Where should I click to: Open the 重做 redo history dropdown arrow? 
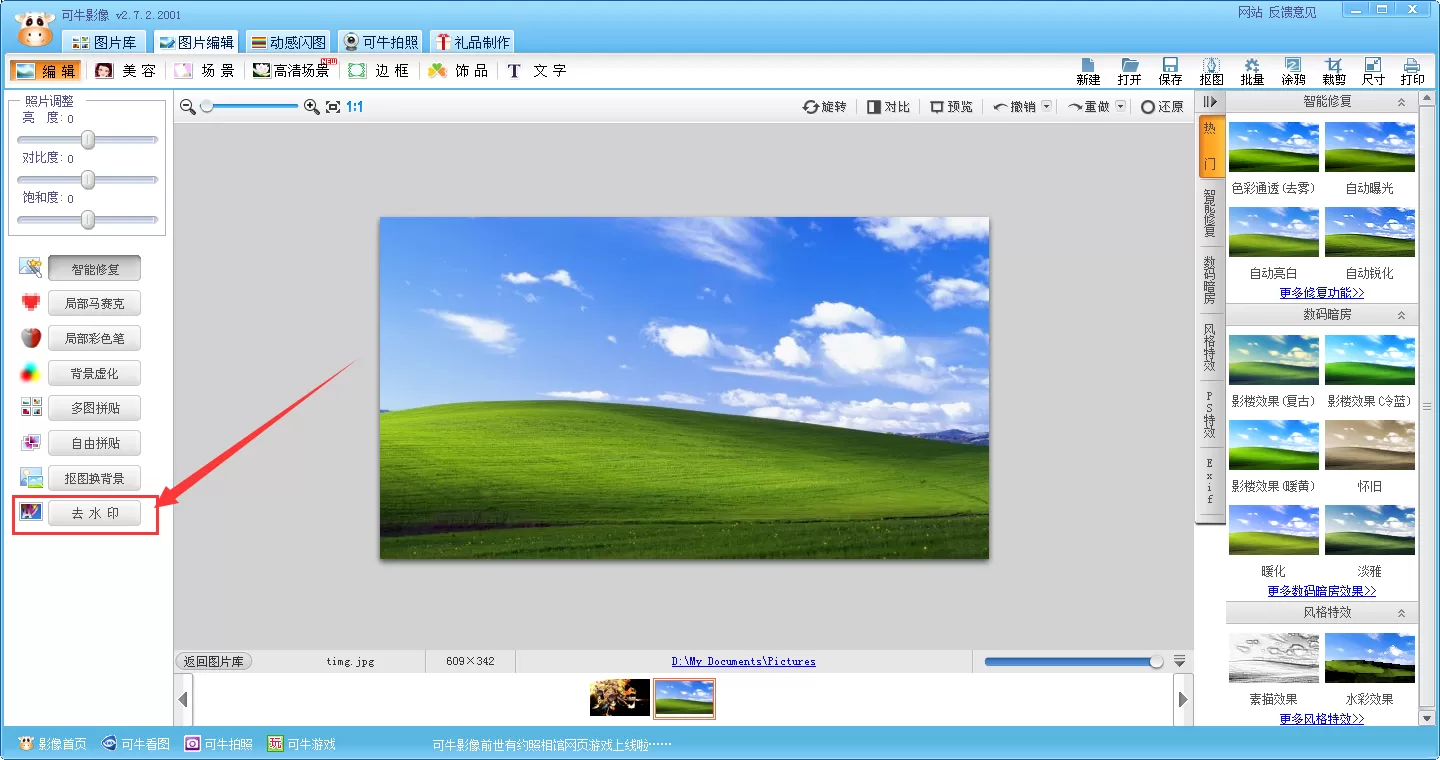point(1120,106)
